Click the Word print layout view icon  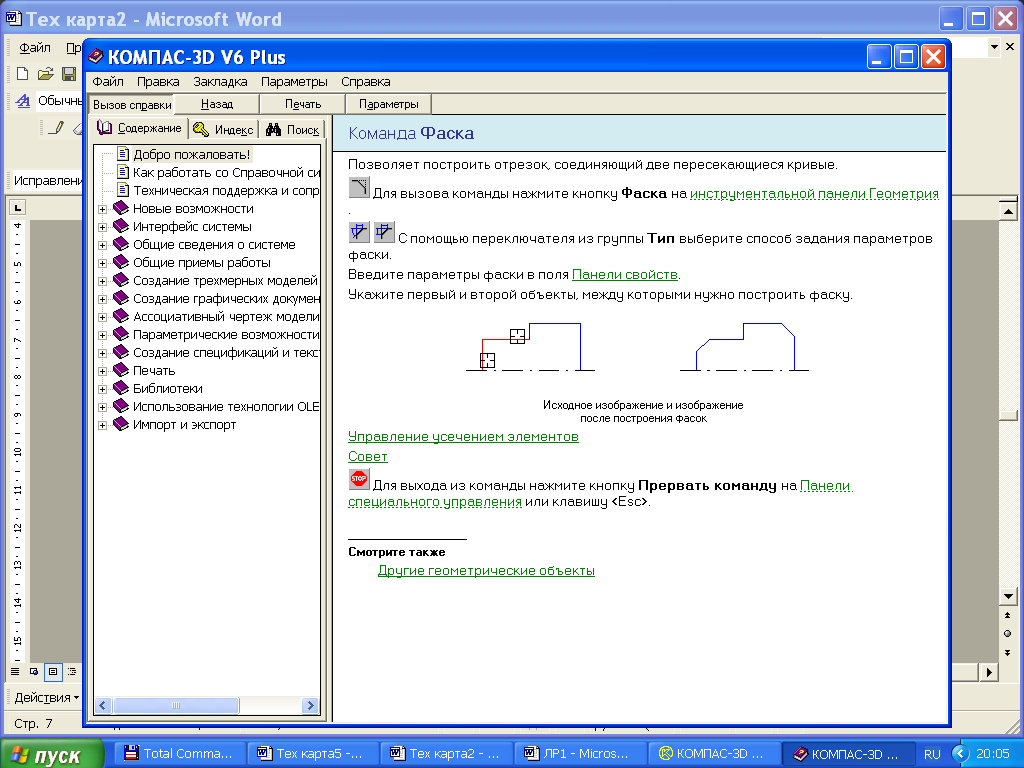click(53, 671)
